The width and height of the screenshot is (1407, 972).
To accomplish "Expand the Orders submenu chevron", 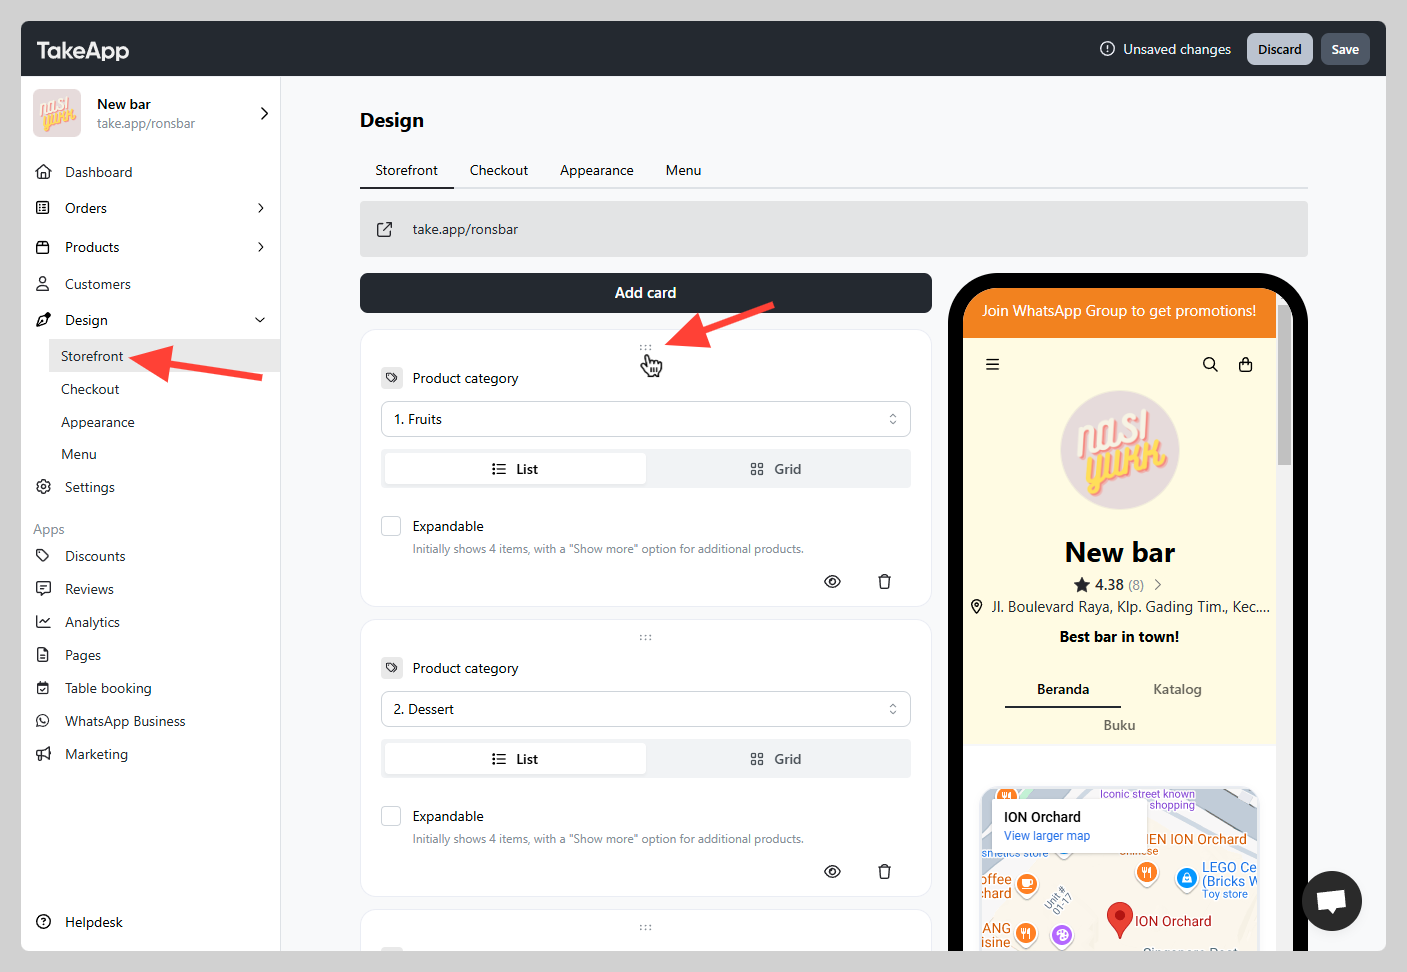I will [261, 208].
